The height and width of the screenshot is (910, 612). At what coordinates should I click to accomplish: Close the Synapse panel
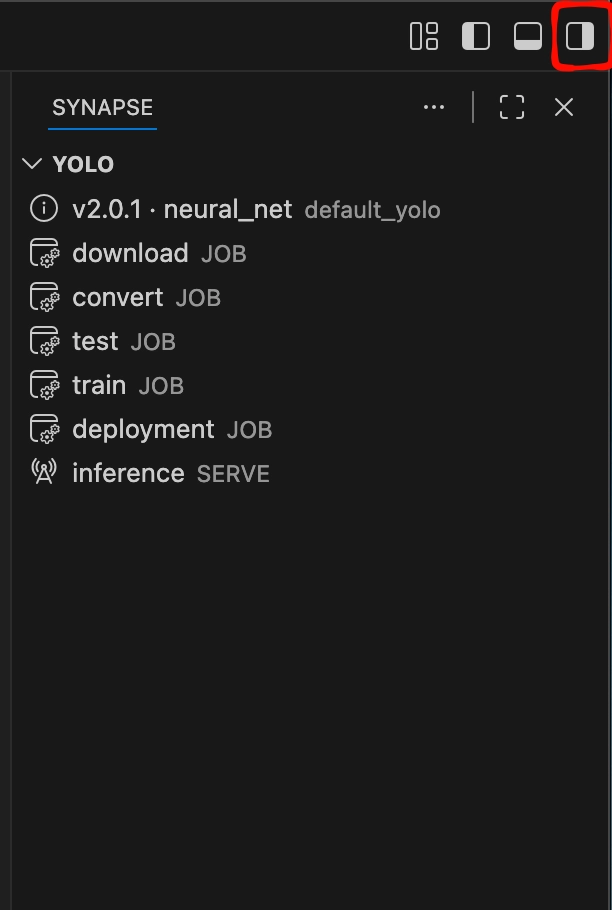pyautogui.click(x=564, y=107)
